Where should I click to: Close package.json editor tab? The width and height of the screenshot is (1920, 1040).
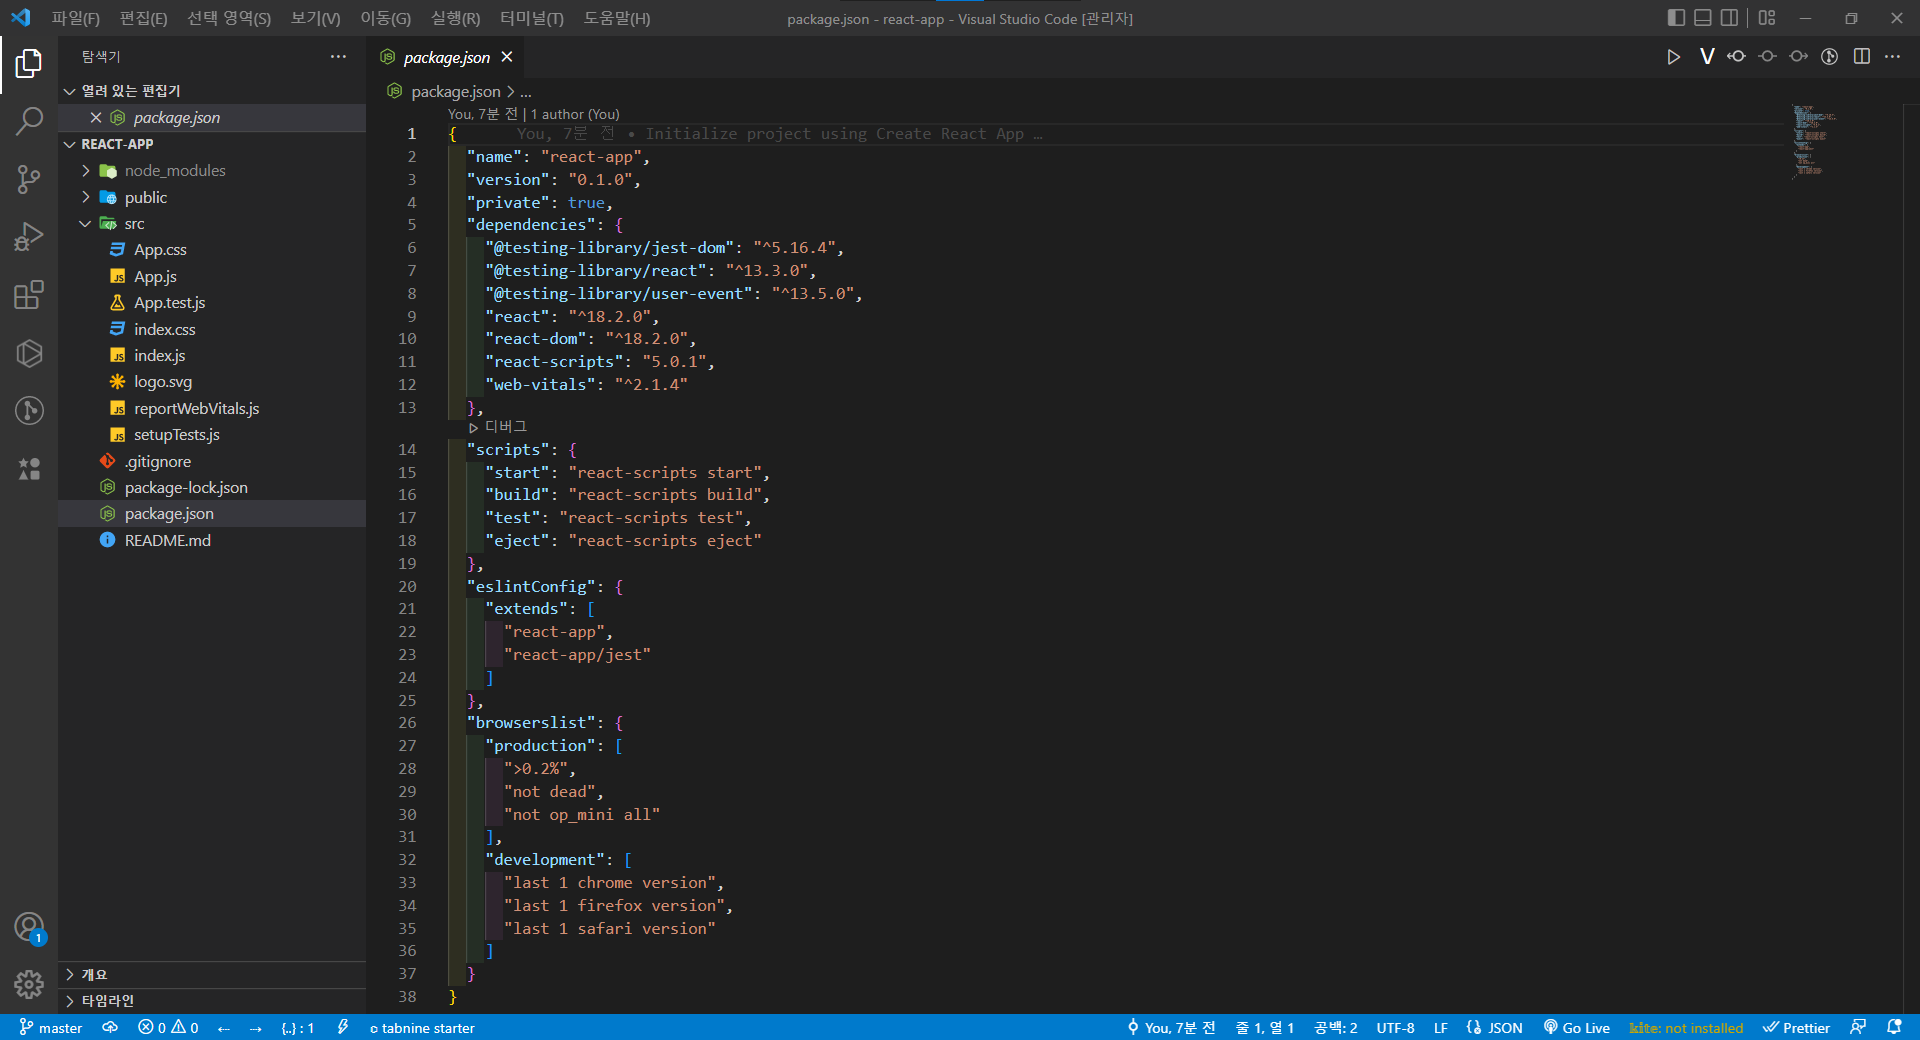point(507,57)
